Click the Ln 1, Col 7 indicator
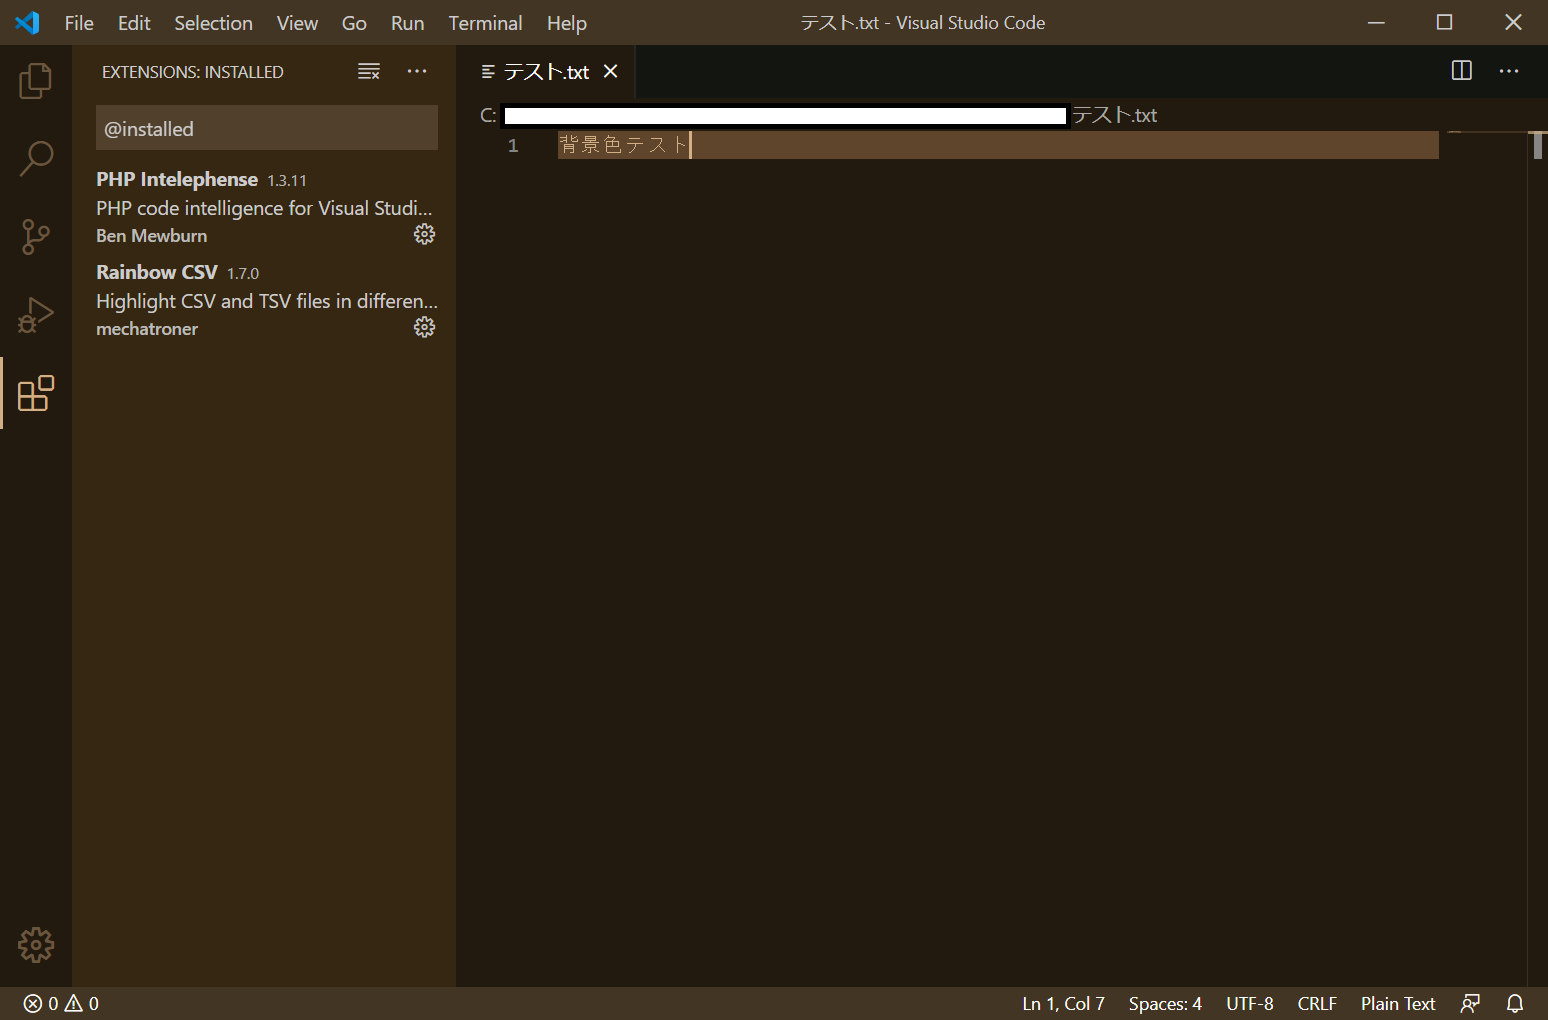1548x1020 pixels. (1063, 1003)
